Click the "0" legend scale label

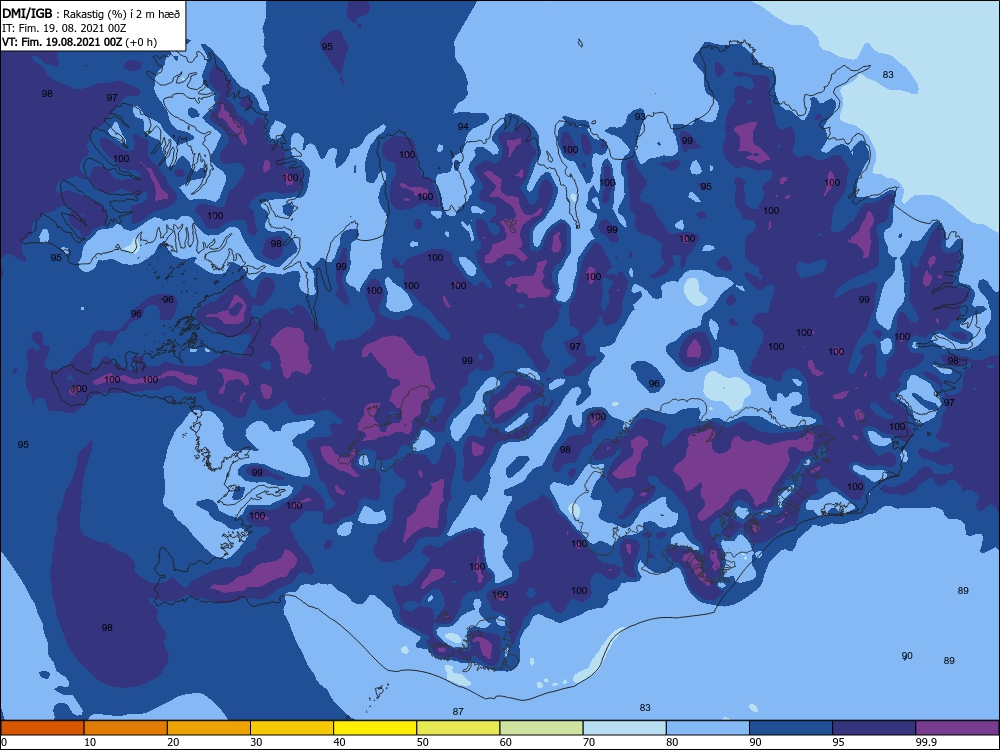click(x=4, y=742)
